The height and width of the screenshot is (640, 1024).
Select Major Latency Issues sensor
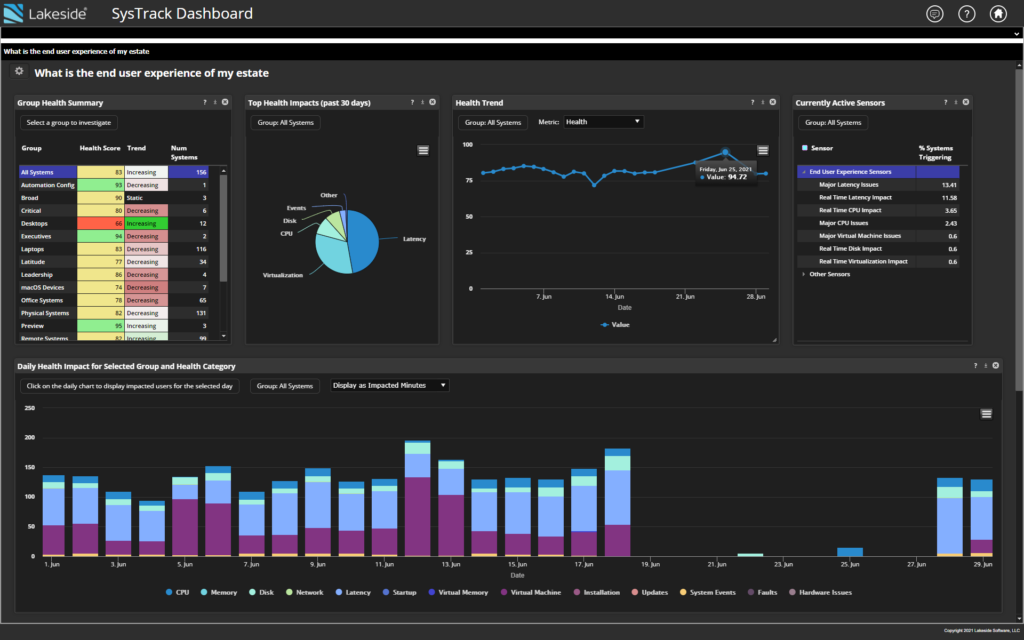878,185
